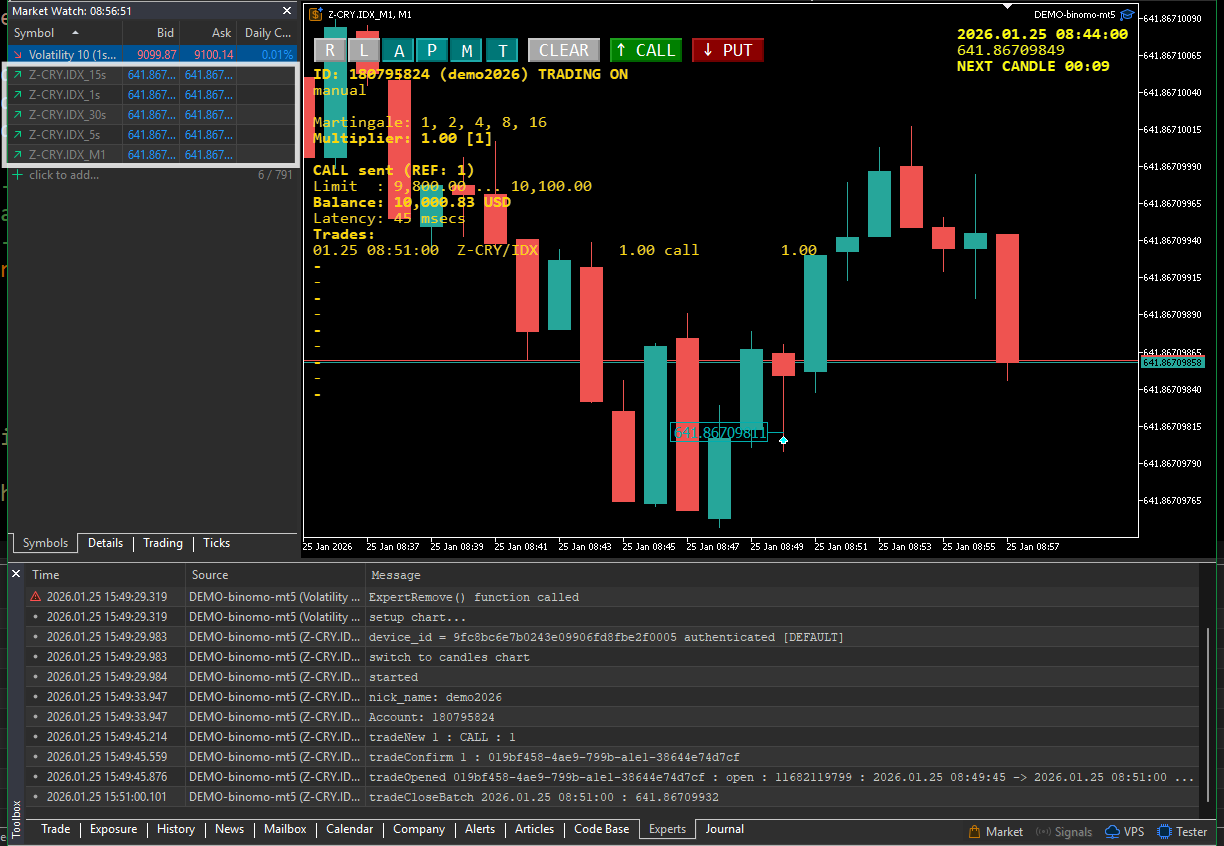The image size is (1224, 846).
Task: Open the Code Base tab in the Toolbox
Action: (602, 829)
